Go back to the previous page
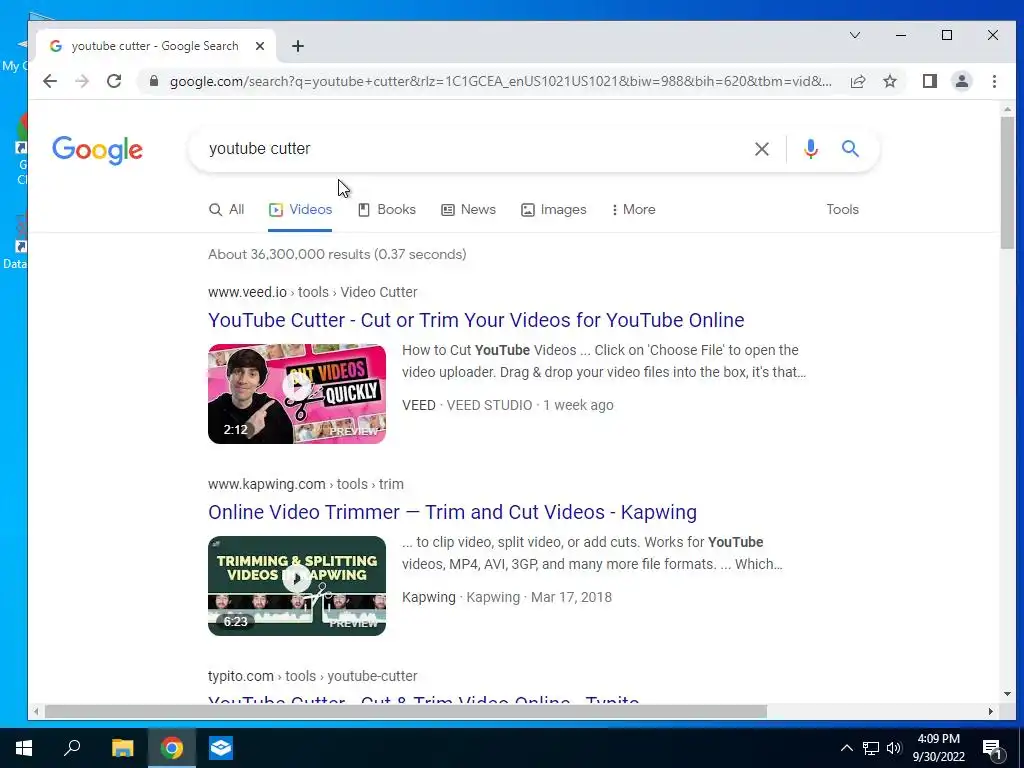Image resolution: width=1024 pixels, height=768 pixels. coord(50,81)
